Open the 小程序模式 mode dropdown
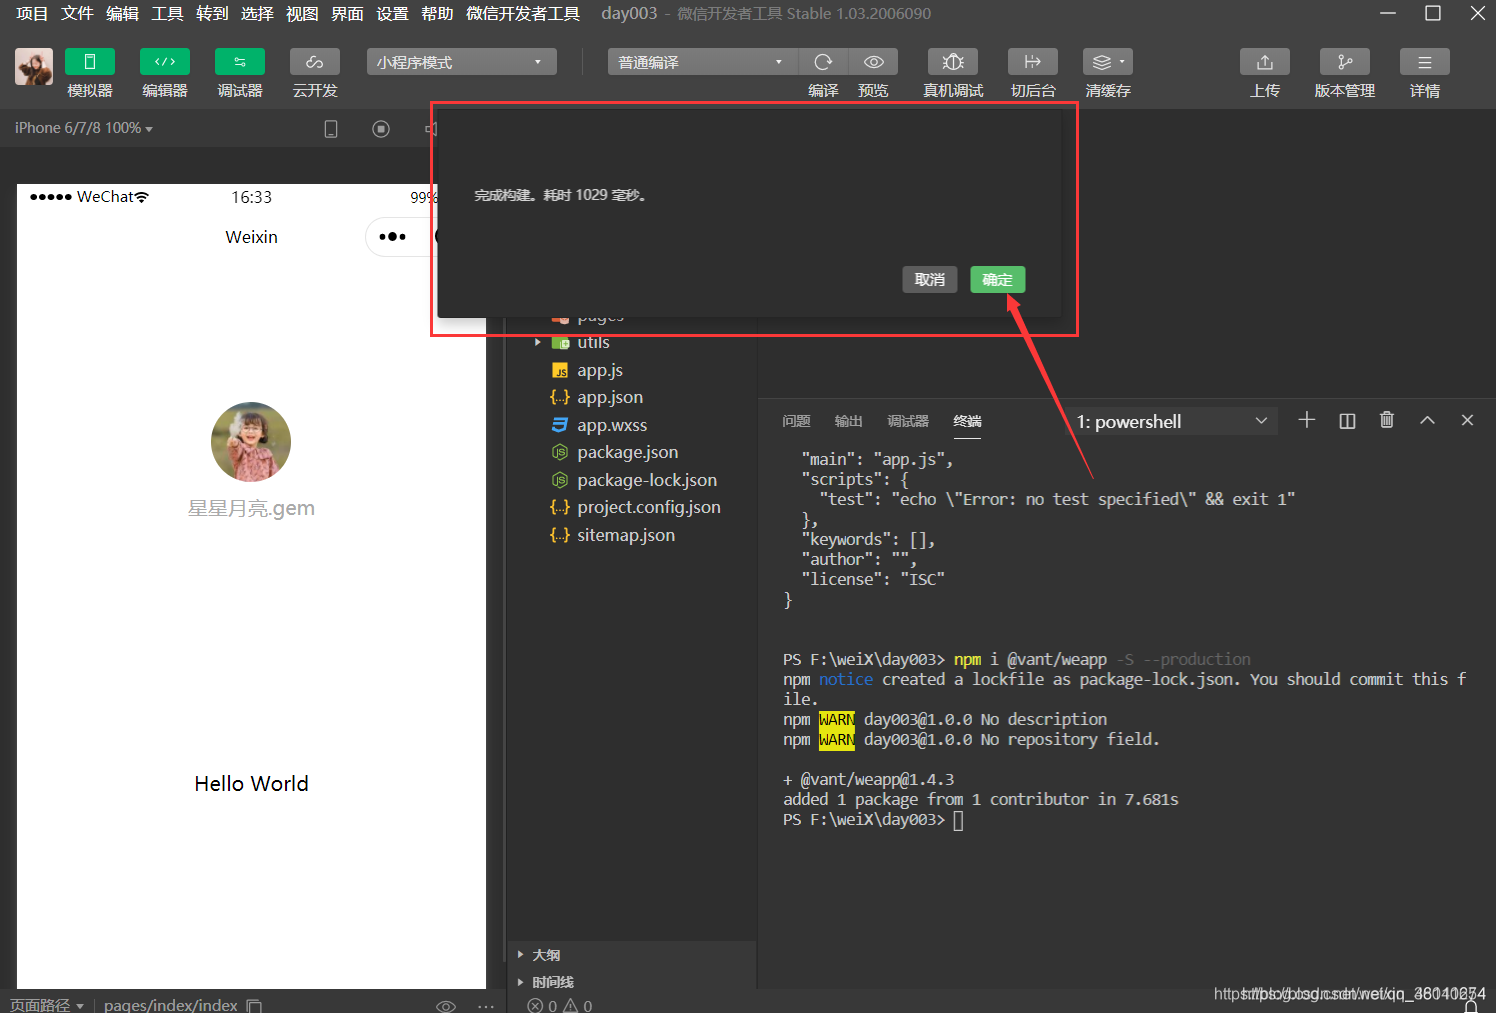This screenshot has height=1013, width=1496. coord(461,62)
